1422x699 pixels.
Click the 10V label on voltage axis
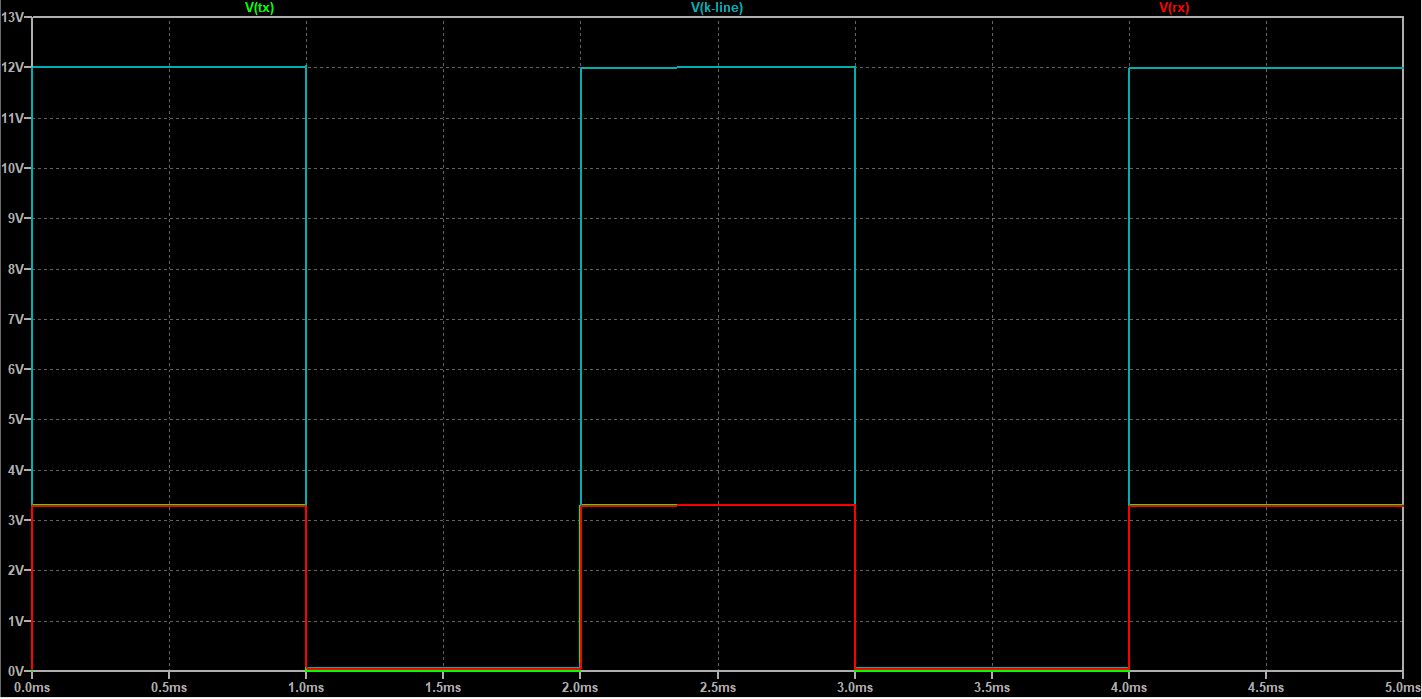coord(14,168)
